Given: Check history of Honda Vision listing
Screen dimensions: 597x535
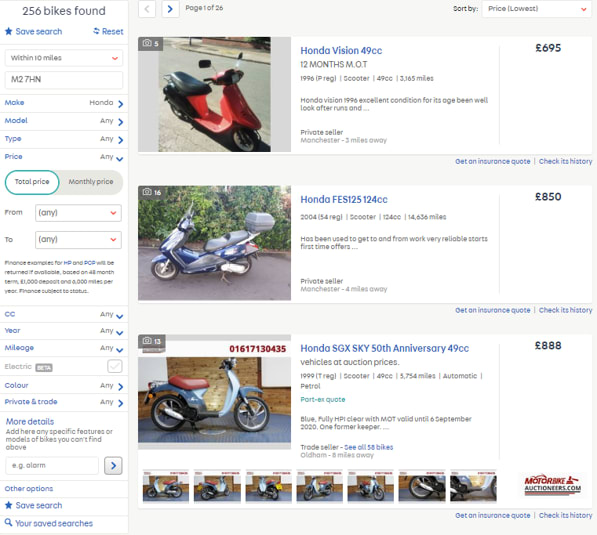Looking at the screenshot, I should 565,161.
